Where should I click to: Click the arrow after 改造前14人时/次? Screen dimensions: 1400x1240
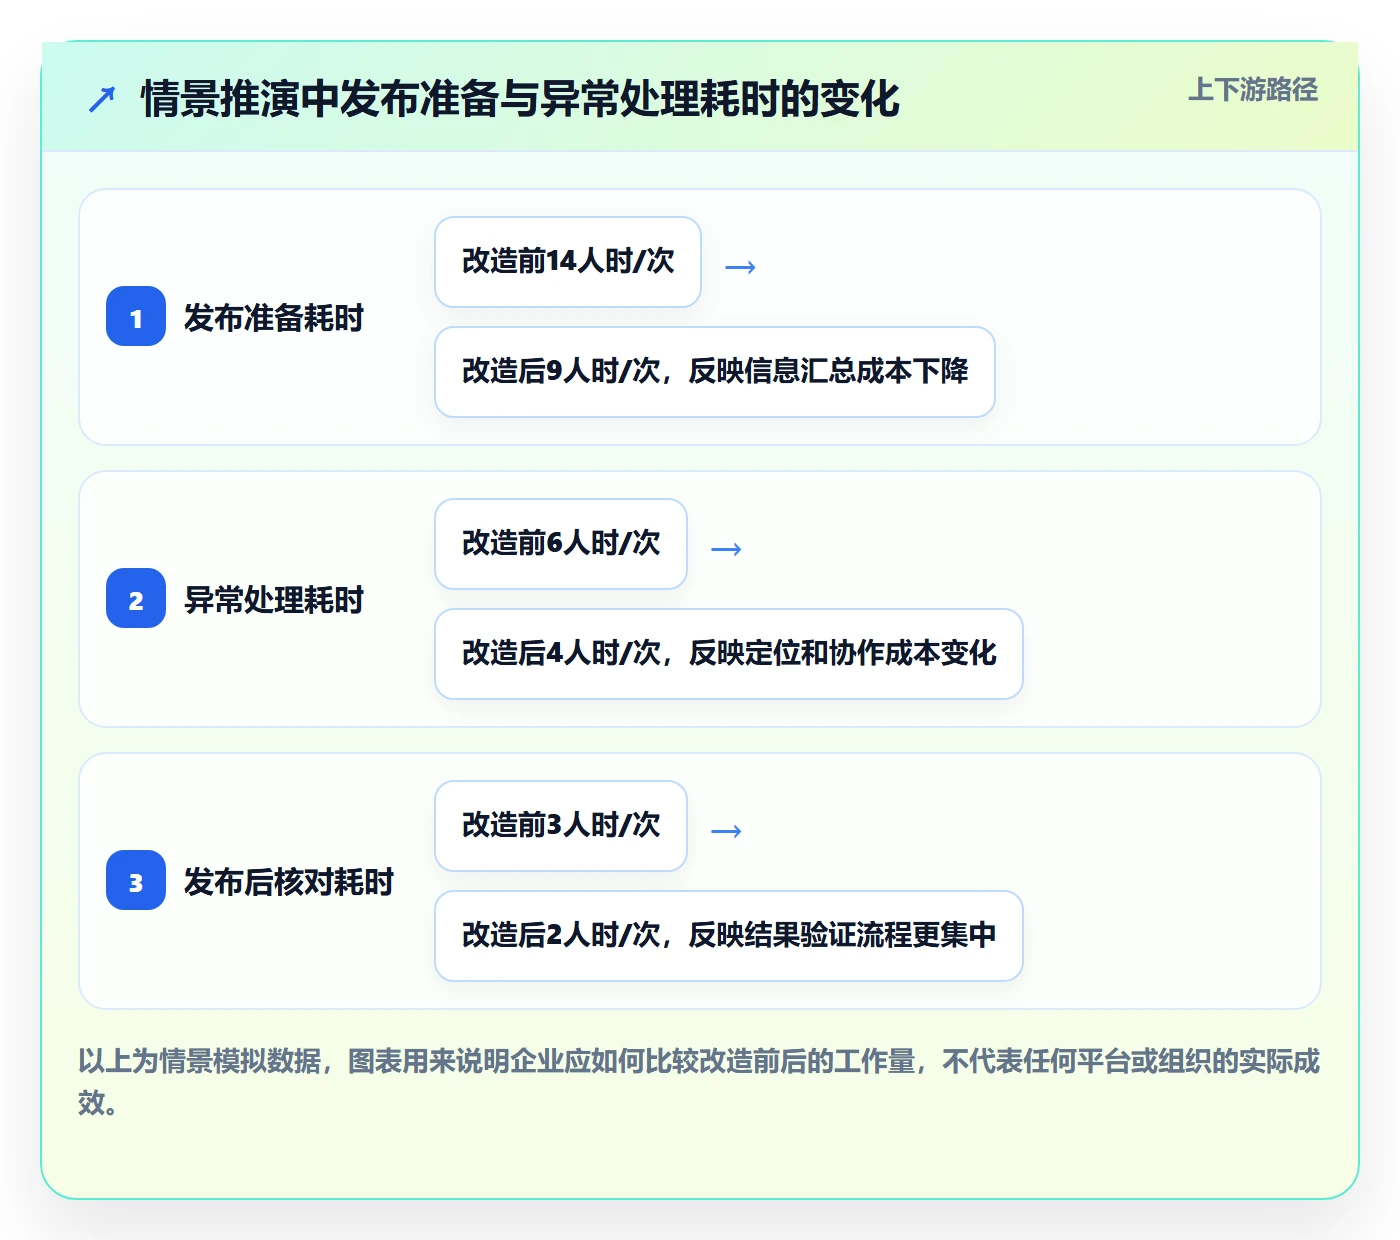click(740, 267)
